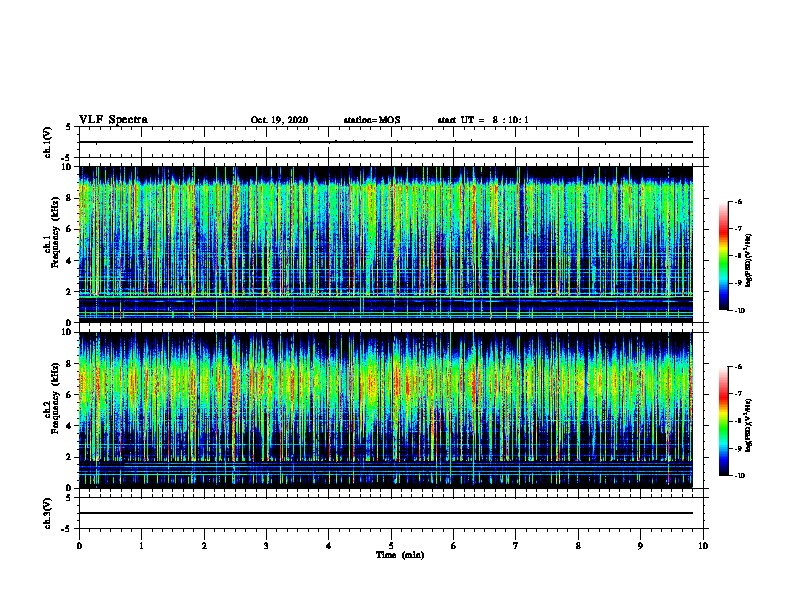Click the ch.2 spectrogram color scale bar
The image size is (792, 612).
click(x=724, y=421)
